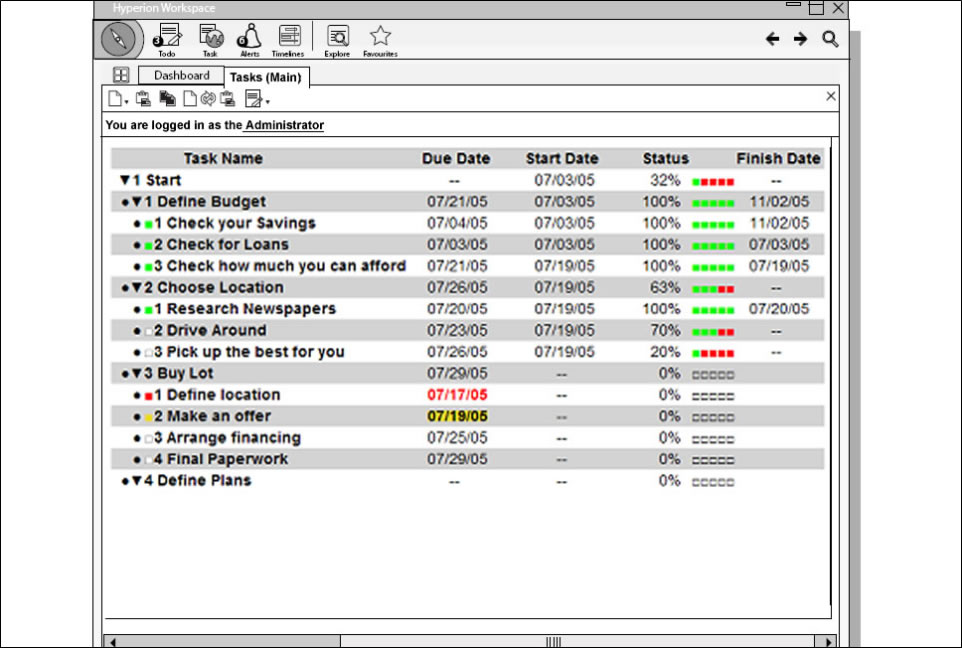Open the 4 Final Paperwork task
962x648 pixels.
[x=221, y=459]
